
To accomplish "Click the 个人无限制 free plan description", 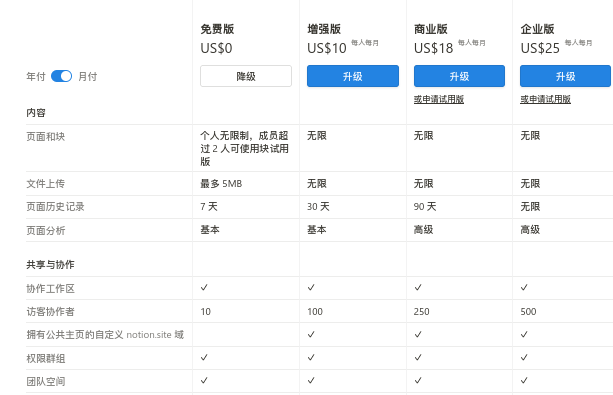I will [x=244, y=149].
